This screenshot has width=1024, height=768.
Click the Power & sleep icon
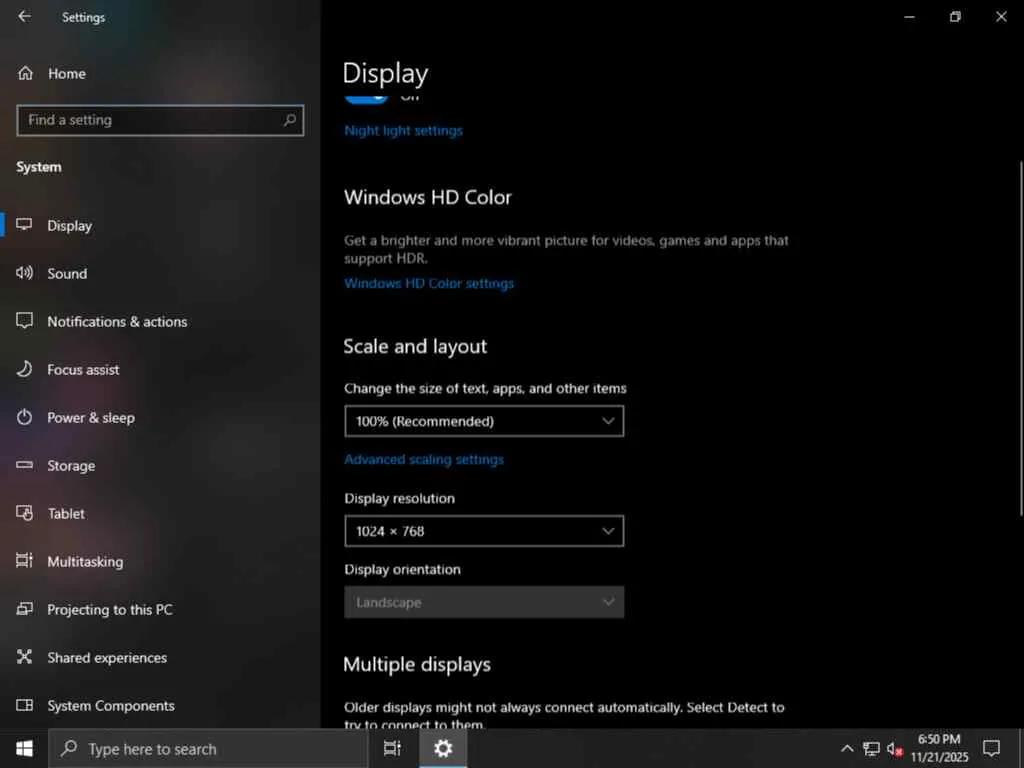coord(24,417)
